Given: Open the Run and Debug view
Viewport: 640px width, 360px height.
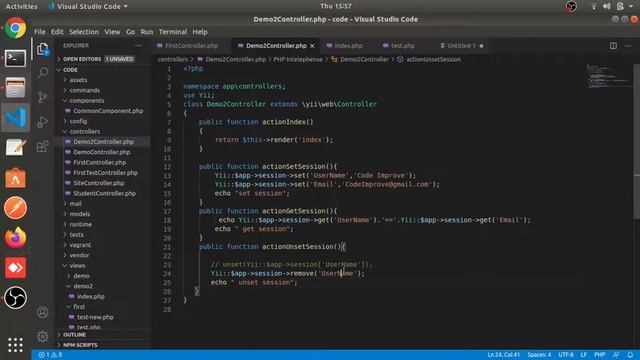Looking at the screenshot, I should coord(42,122).
